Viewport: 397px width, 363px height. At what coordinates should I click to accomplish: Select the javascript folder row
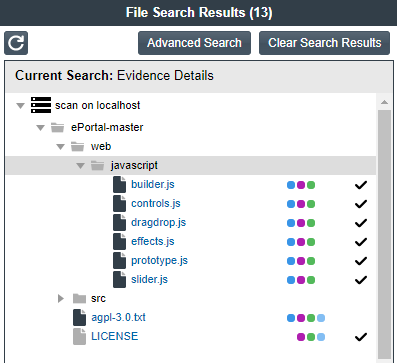(191, 165)
